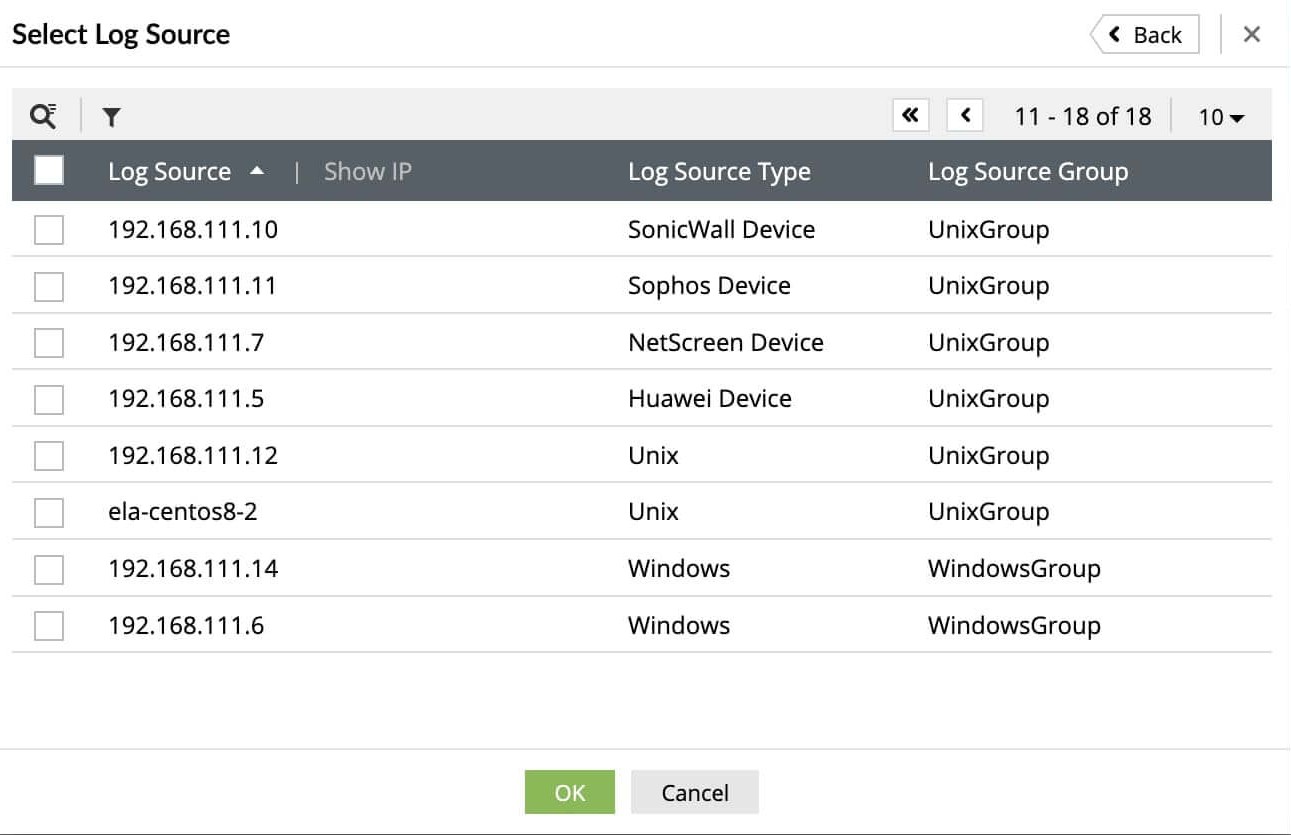Click the OK button
The width and height of the screenshot is (1291, 835).
[x=569, y=792]
